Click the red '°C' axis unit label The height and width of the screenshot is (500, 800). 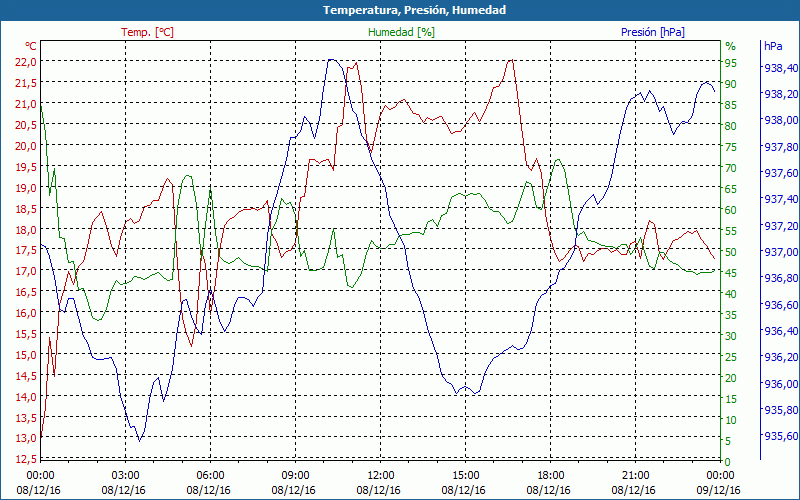point(31,46)
